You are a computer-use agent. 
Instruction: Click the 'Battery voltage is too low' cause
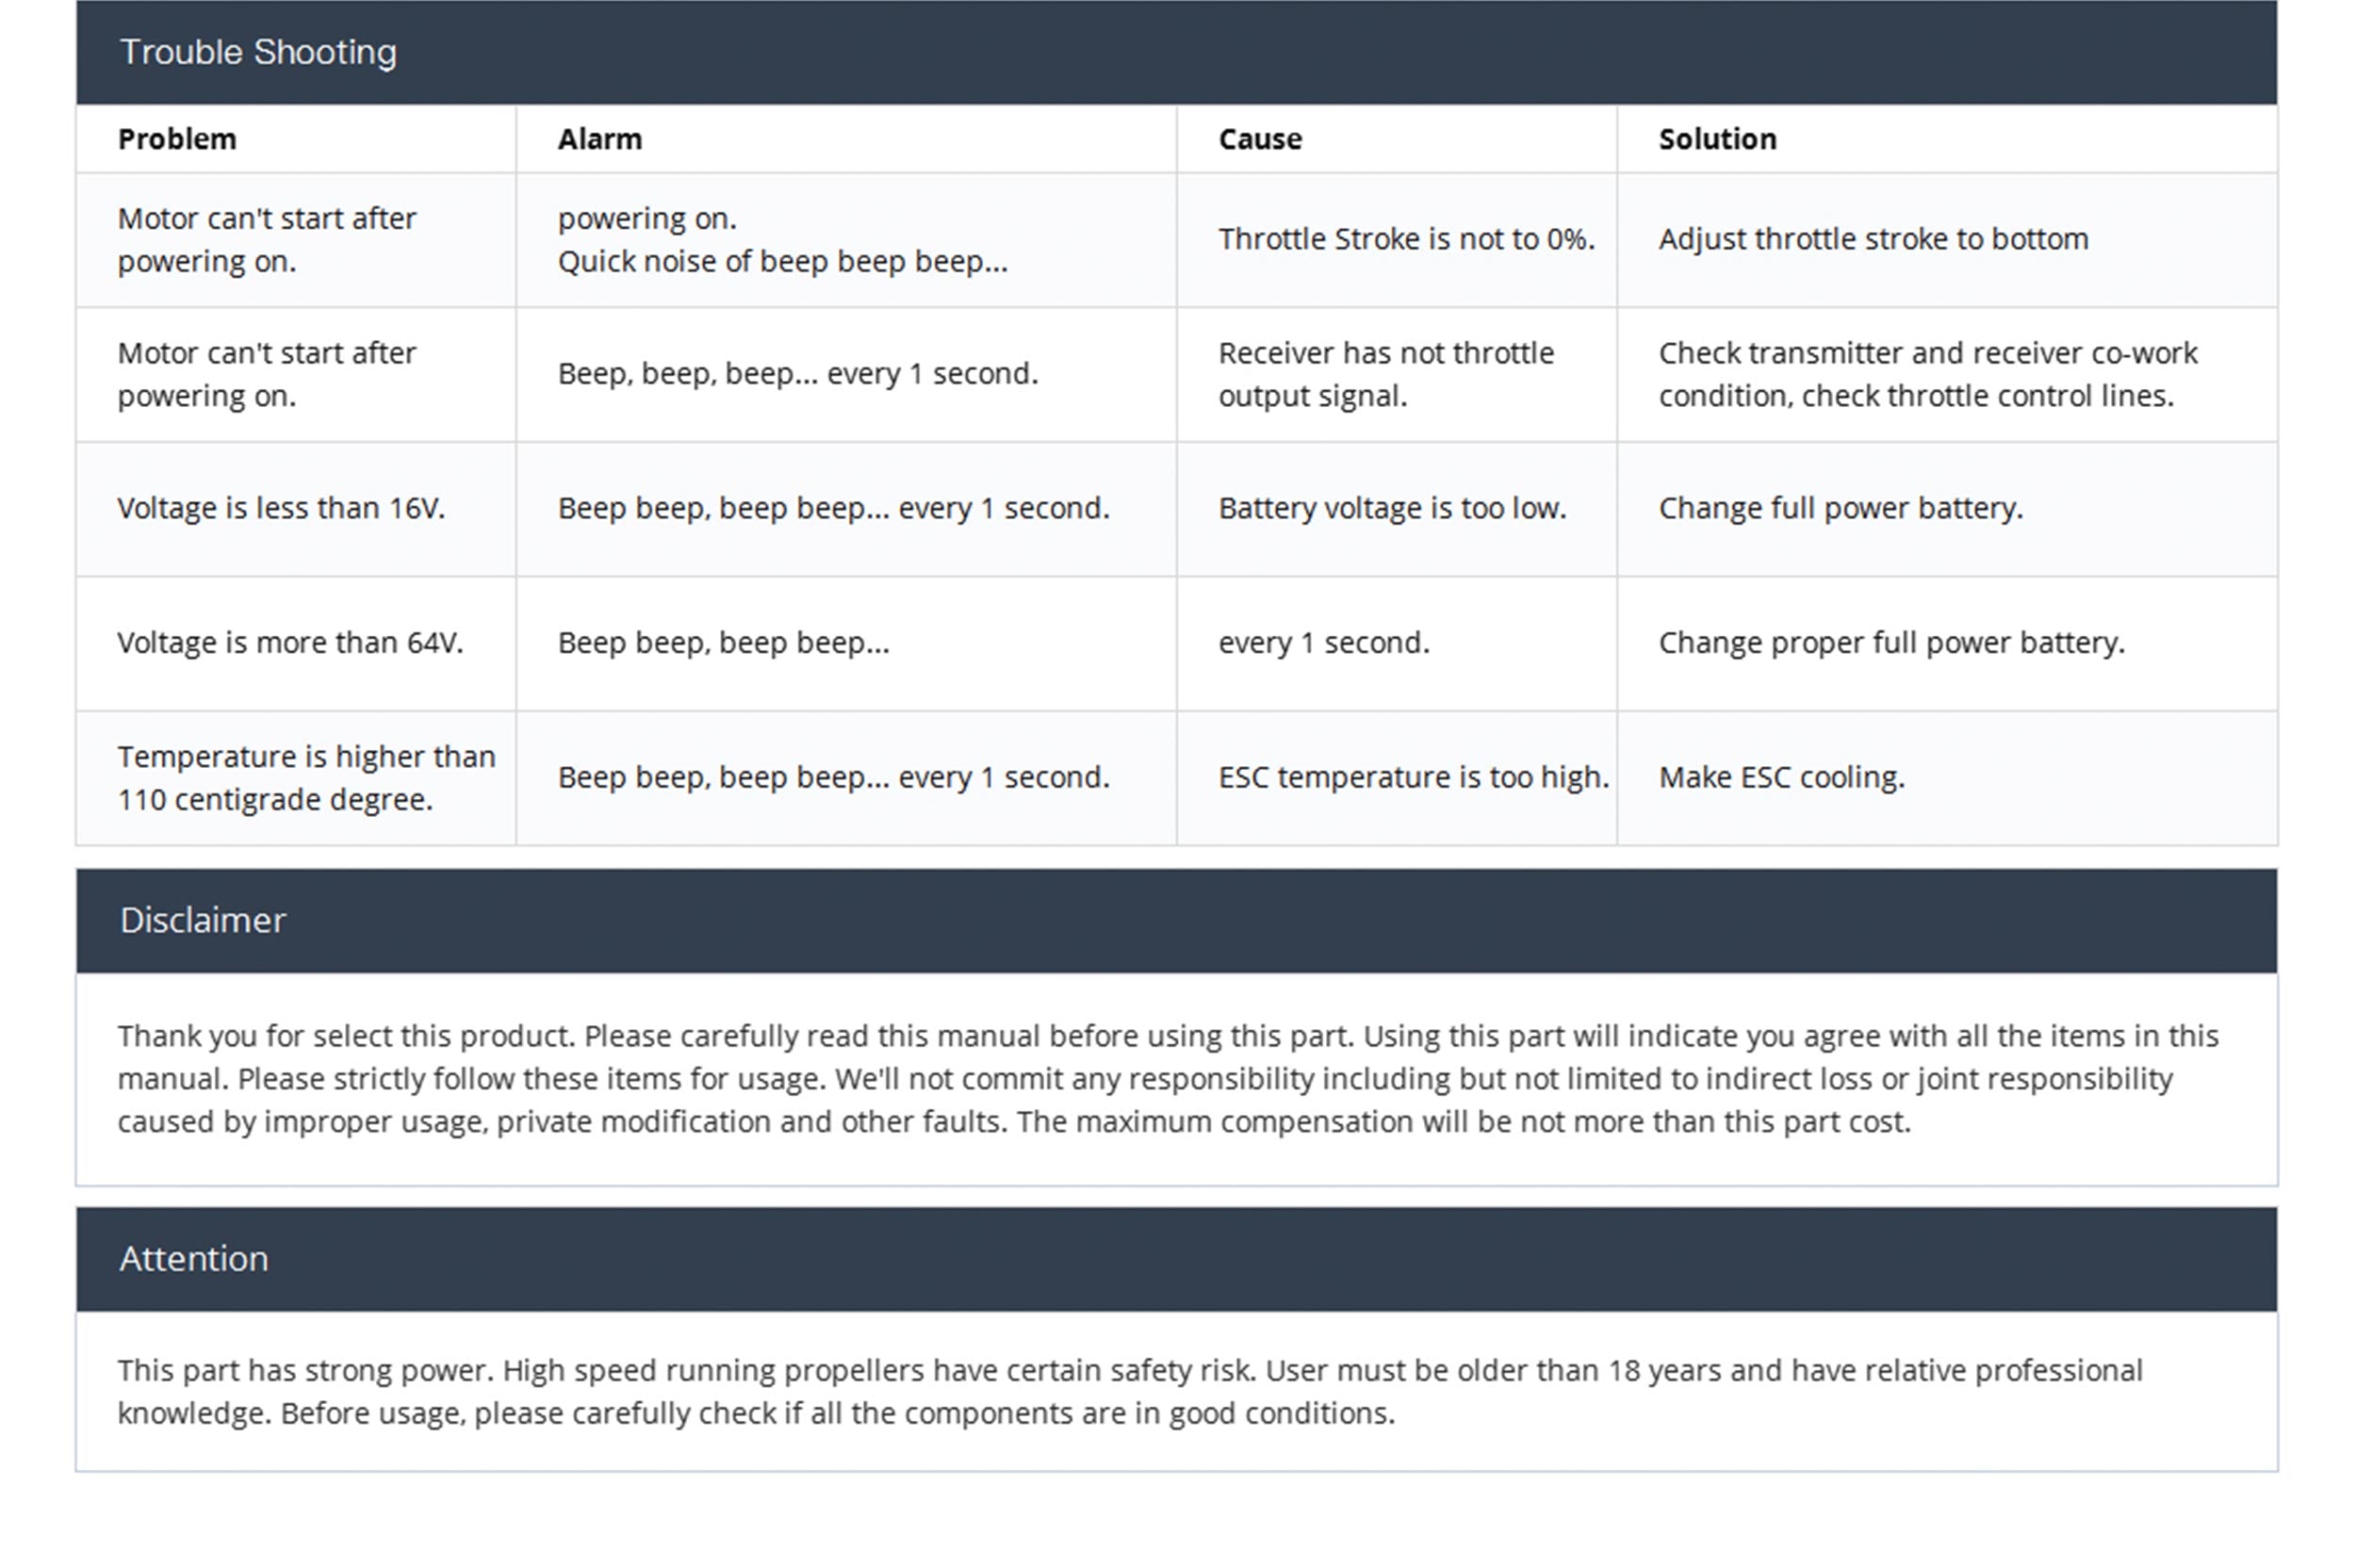1391,508
